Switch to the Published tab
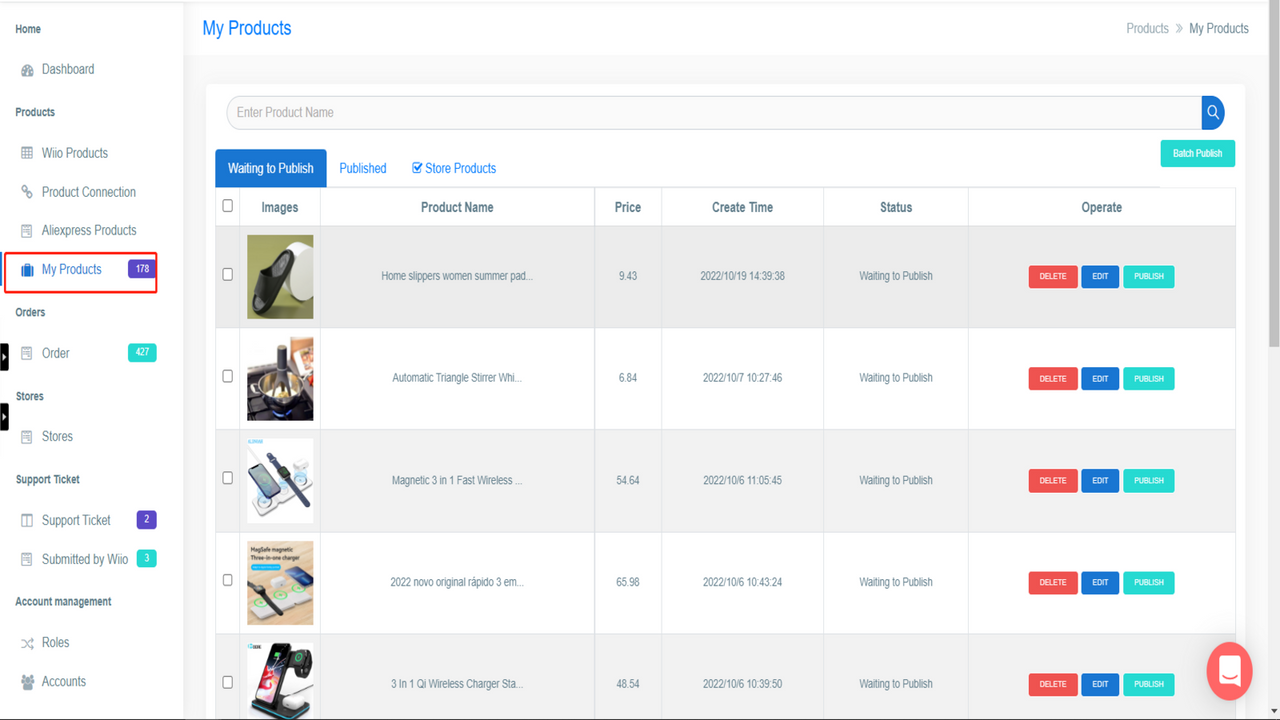 pos(362,168)
